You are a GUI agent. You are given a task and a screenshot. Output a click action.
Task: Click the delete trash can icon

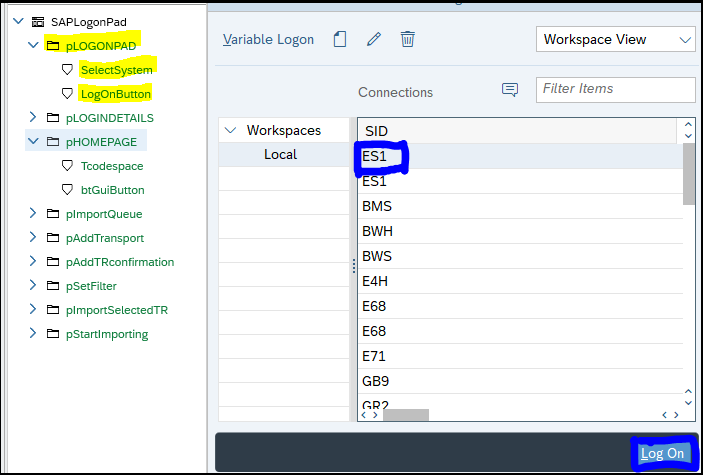(408, 39)
